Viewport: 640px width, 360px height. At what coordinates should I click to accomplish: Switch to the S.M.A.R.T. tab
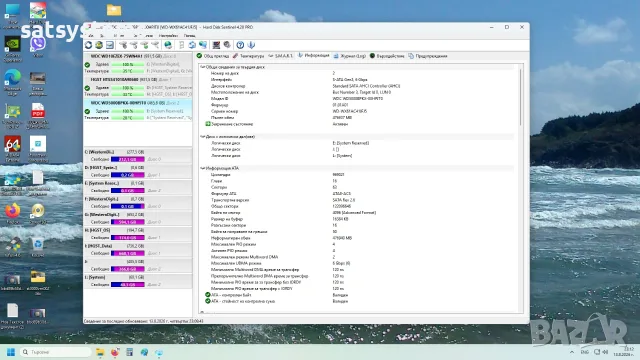(281, 56)
